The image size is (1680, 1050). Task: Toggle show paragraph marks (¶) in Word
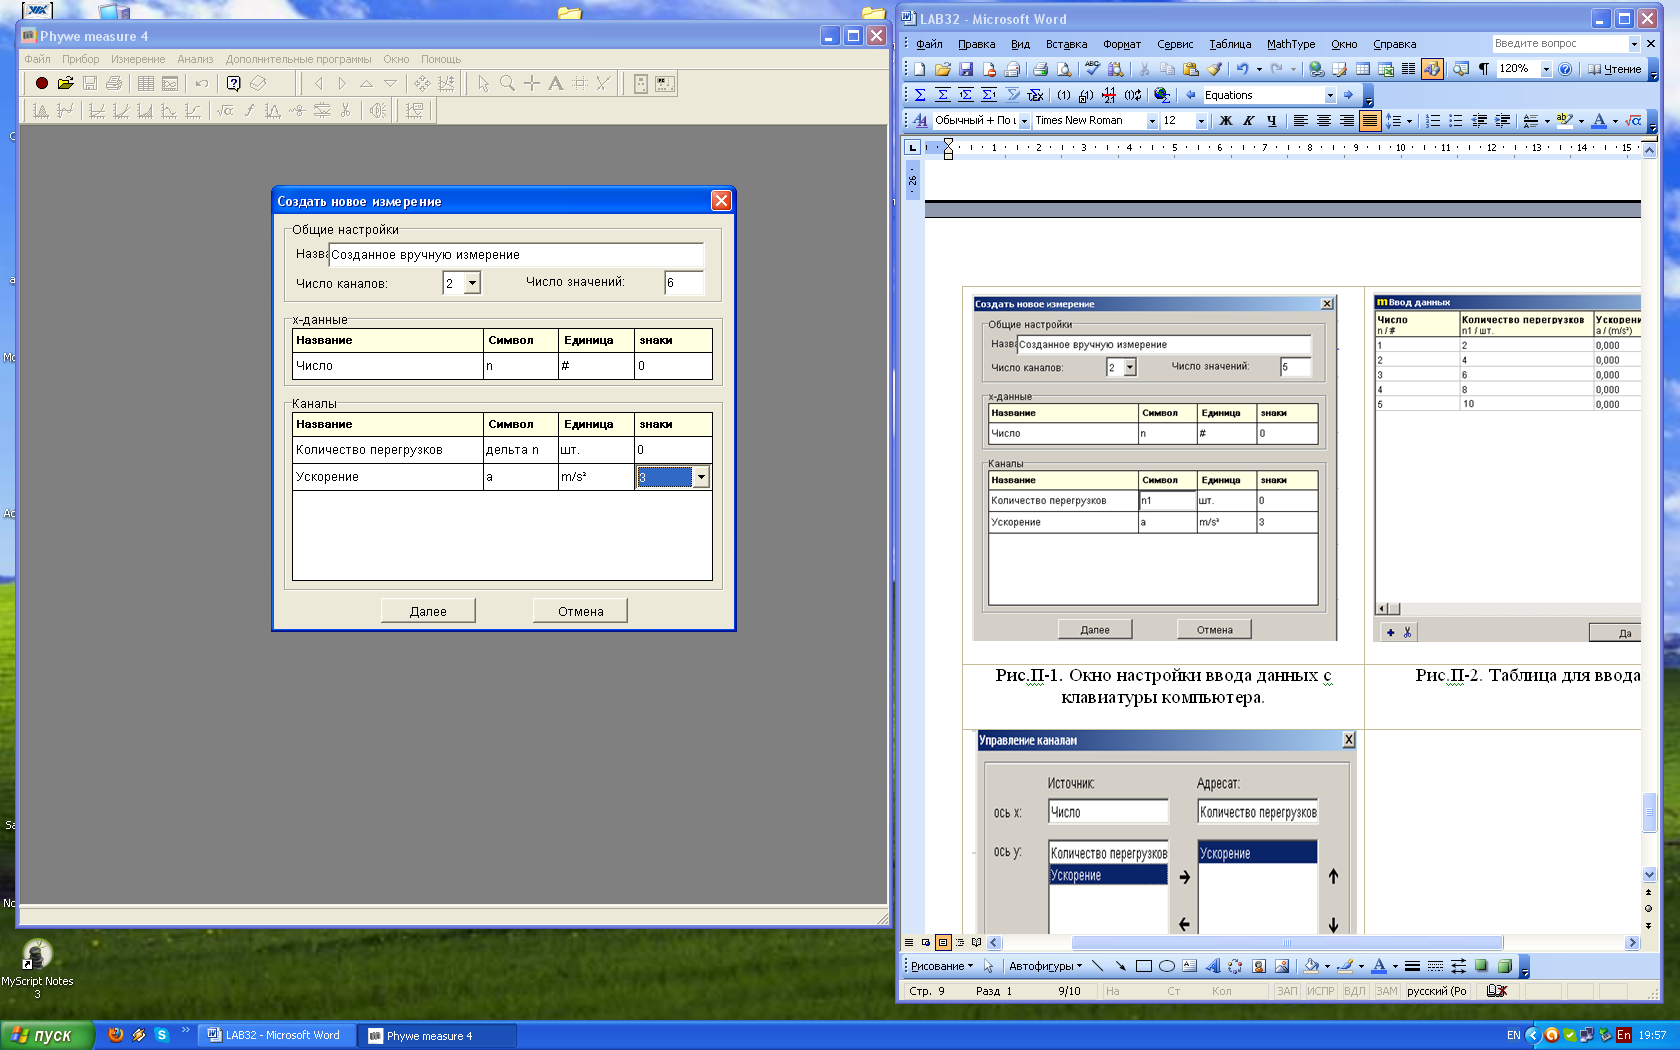(x=1483, y=69)
